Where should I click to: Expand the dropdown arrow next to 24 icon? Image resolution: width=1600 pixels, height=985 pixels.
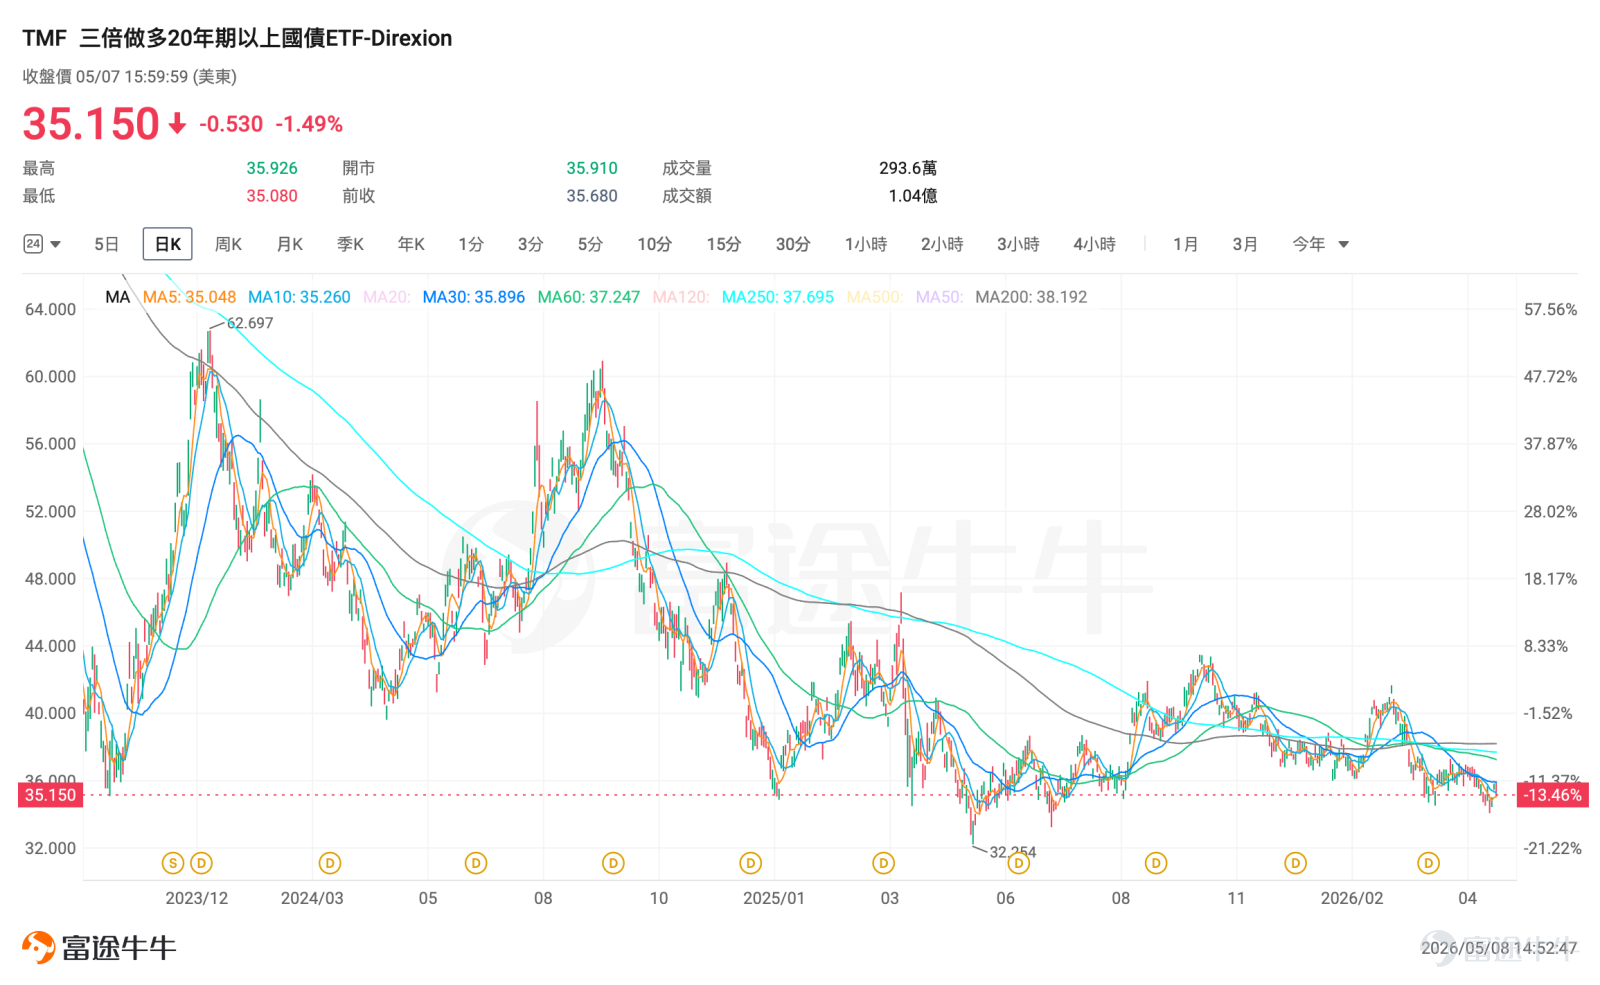point(56,244)
